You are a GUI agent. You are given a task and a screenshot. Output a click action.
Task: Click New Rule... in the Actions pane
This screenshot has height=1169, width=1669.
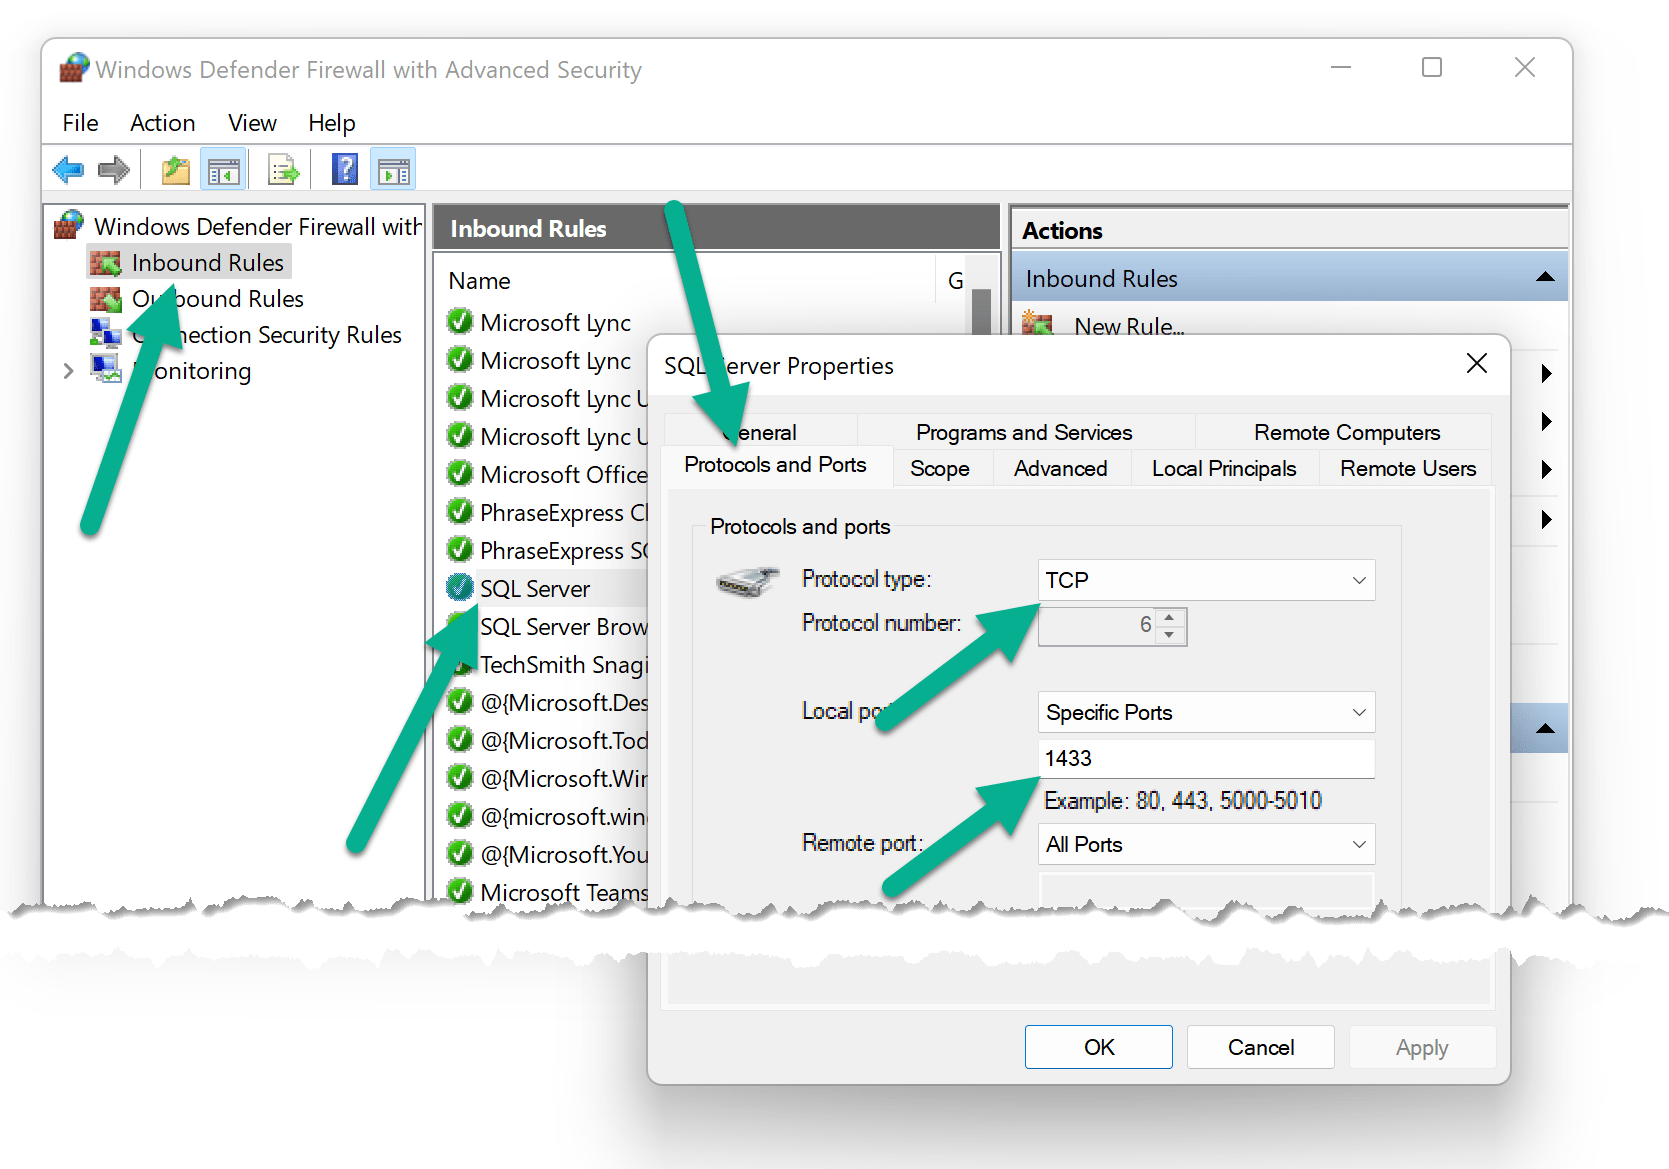pos(1129,326)
